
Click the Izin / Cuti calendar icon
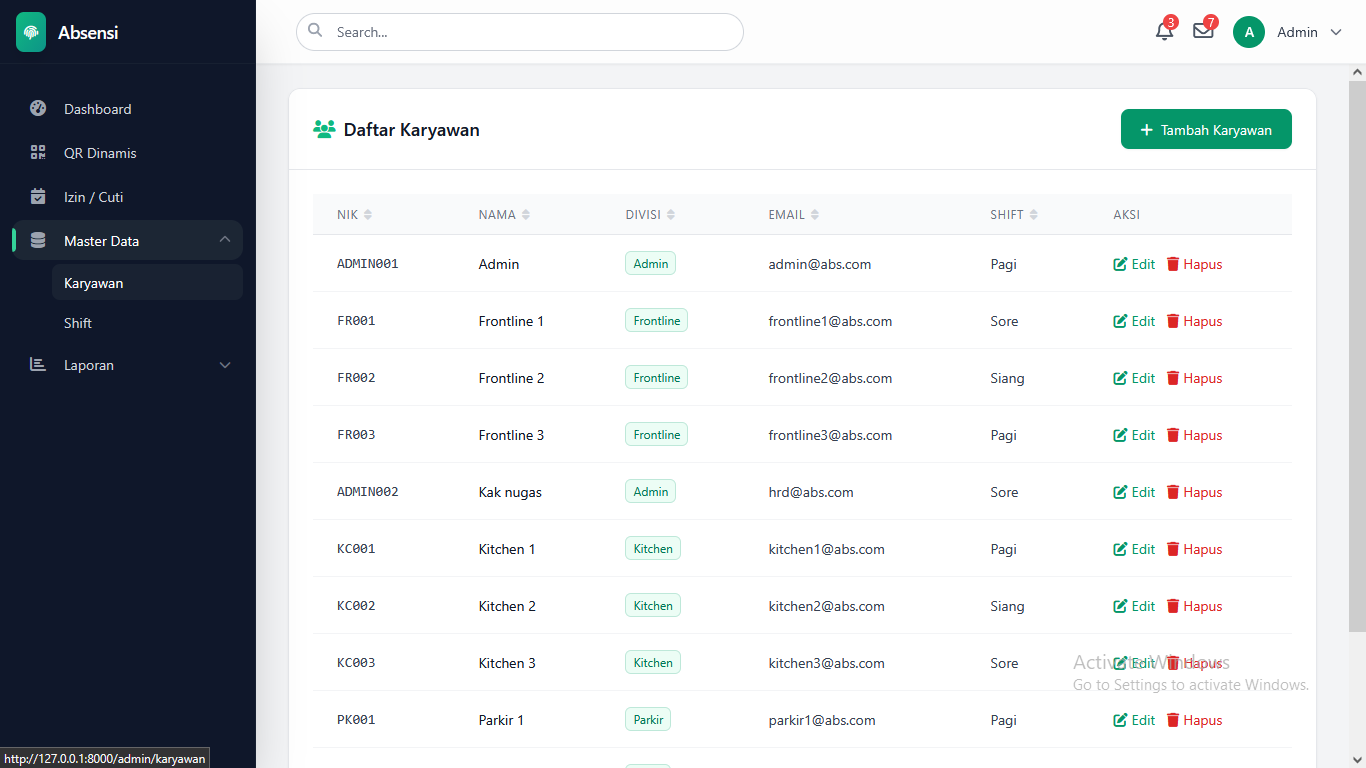38,197
